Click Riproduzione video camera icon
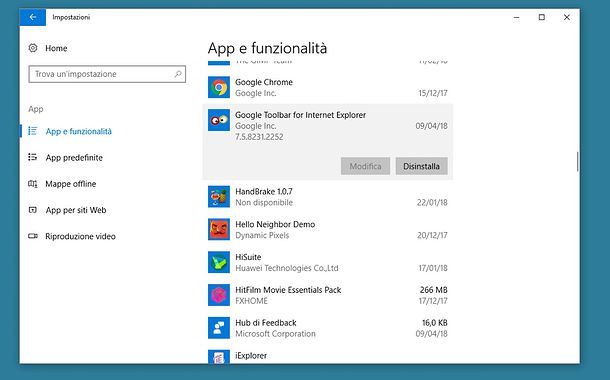 point(33,236)
